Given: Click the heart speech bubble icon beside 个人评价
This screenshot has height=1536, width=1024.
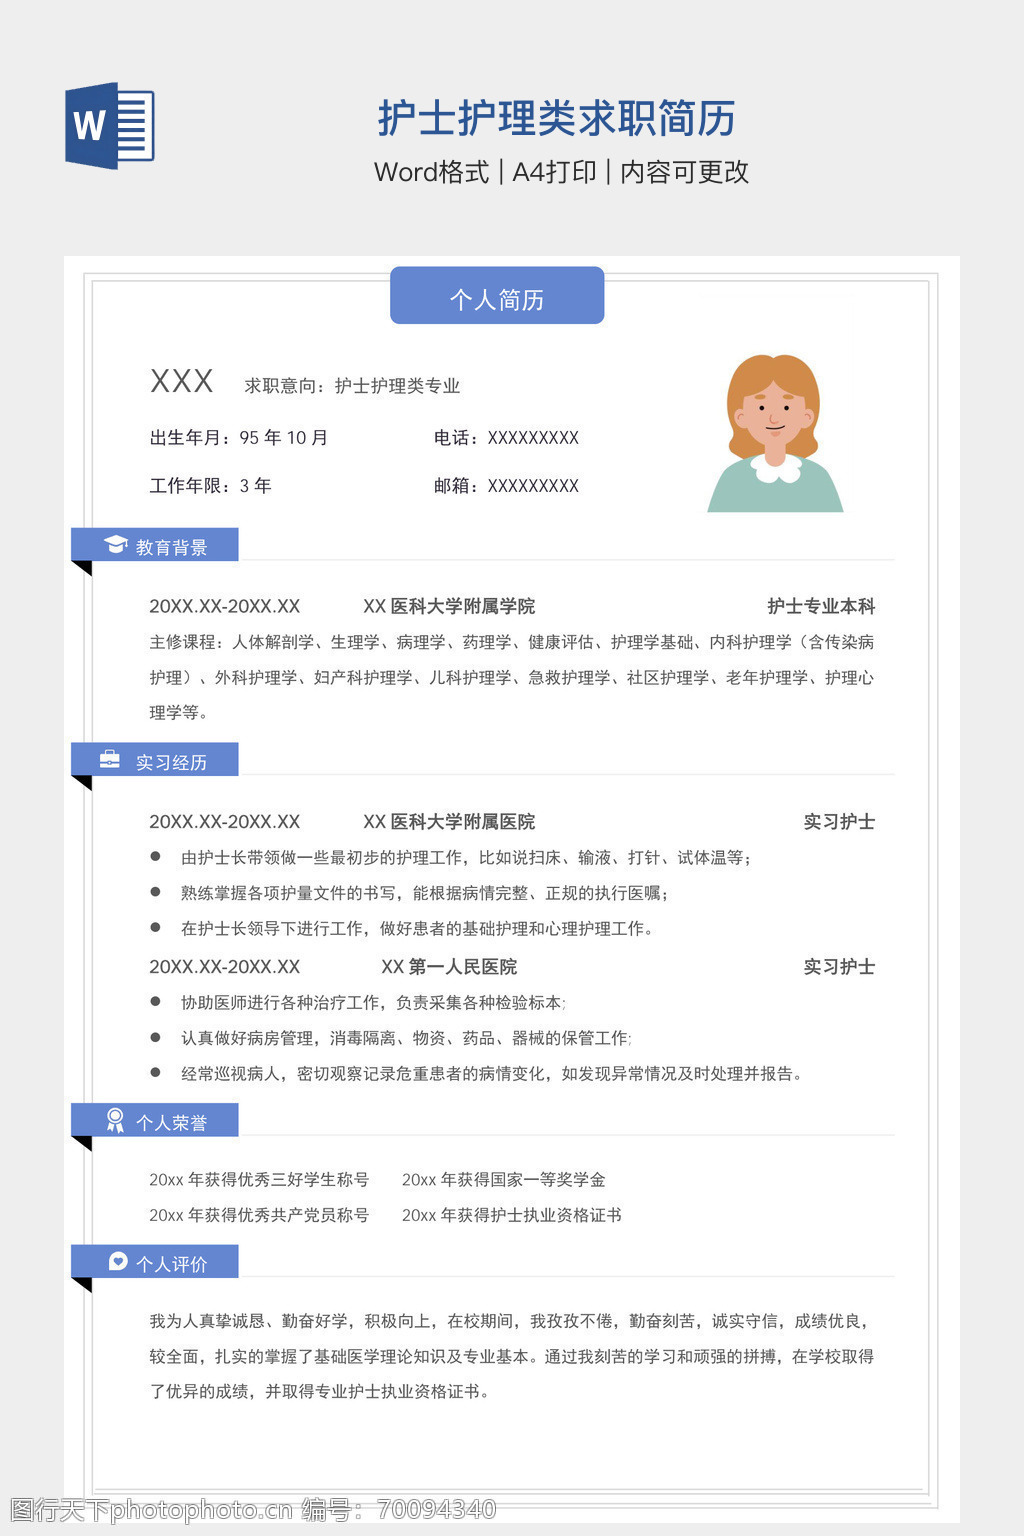Looking at the screenshot, I should point(117,1261).
